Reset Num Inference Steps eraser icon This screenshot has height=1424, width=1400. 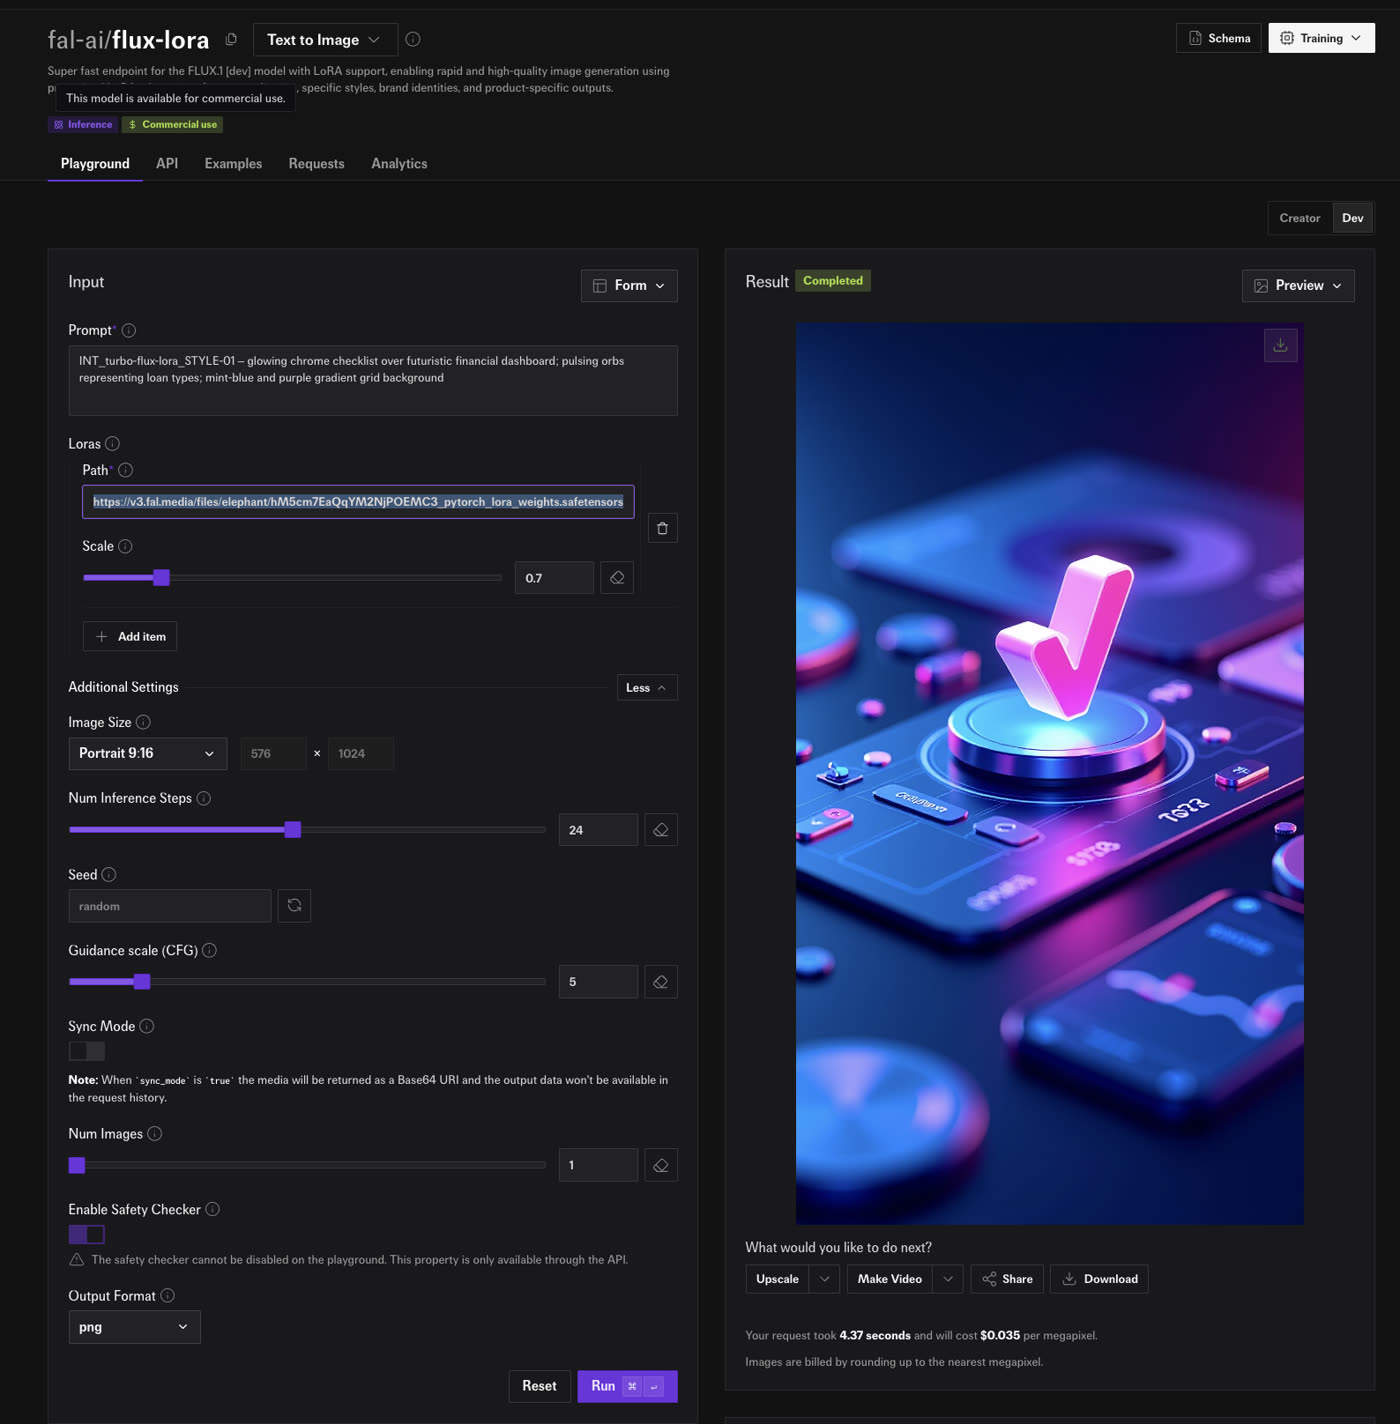click(661, 830)
